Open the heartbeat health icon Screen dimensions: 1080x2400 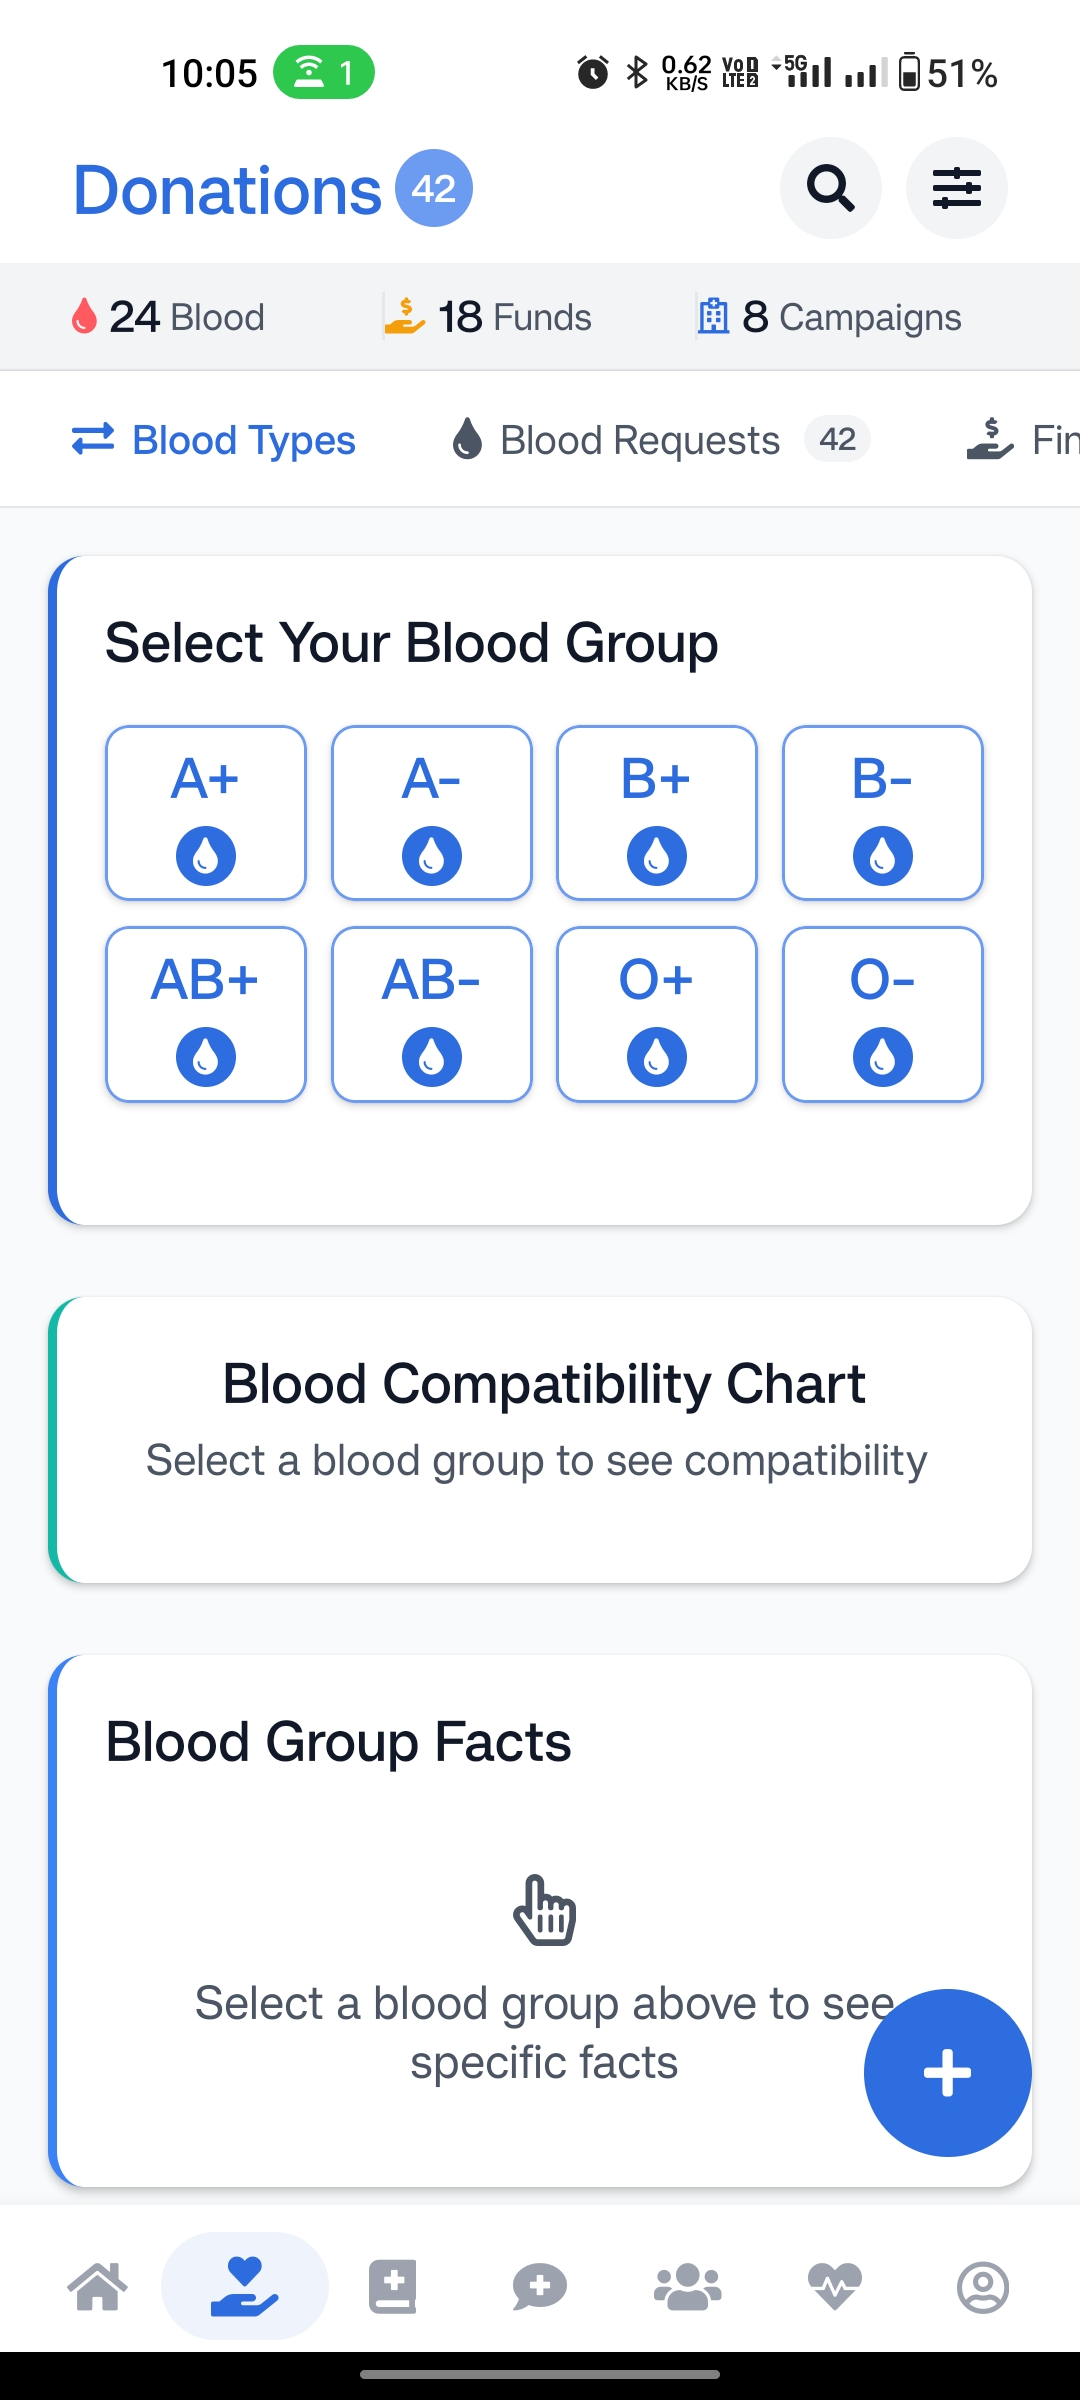(x=835, y=2286)
